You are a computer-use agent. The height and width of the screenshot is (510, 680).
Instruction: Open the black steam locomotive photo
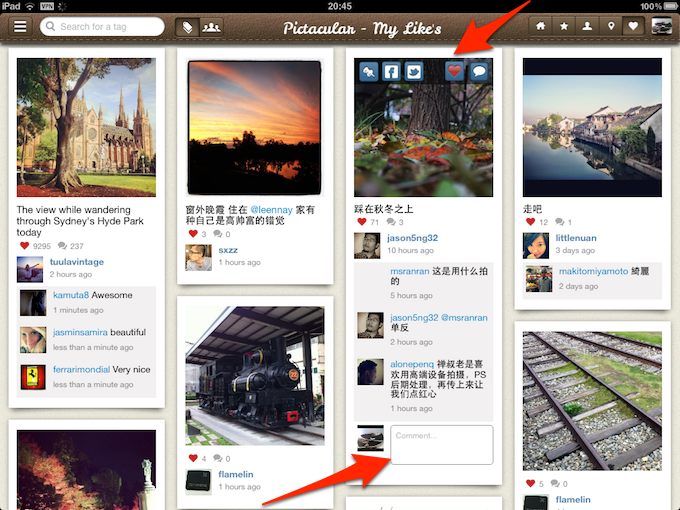(x=255, y=376)
